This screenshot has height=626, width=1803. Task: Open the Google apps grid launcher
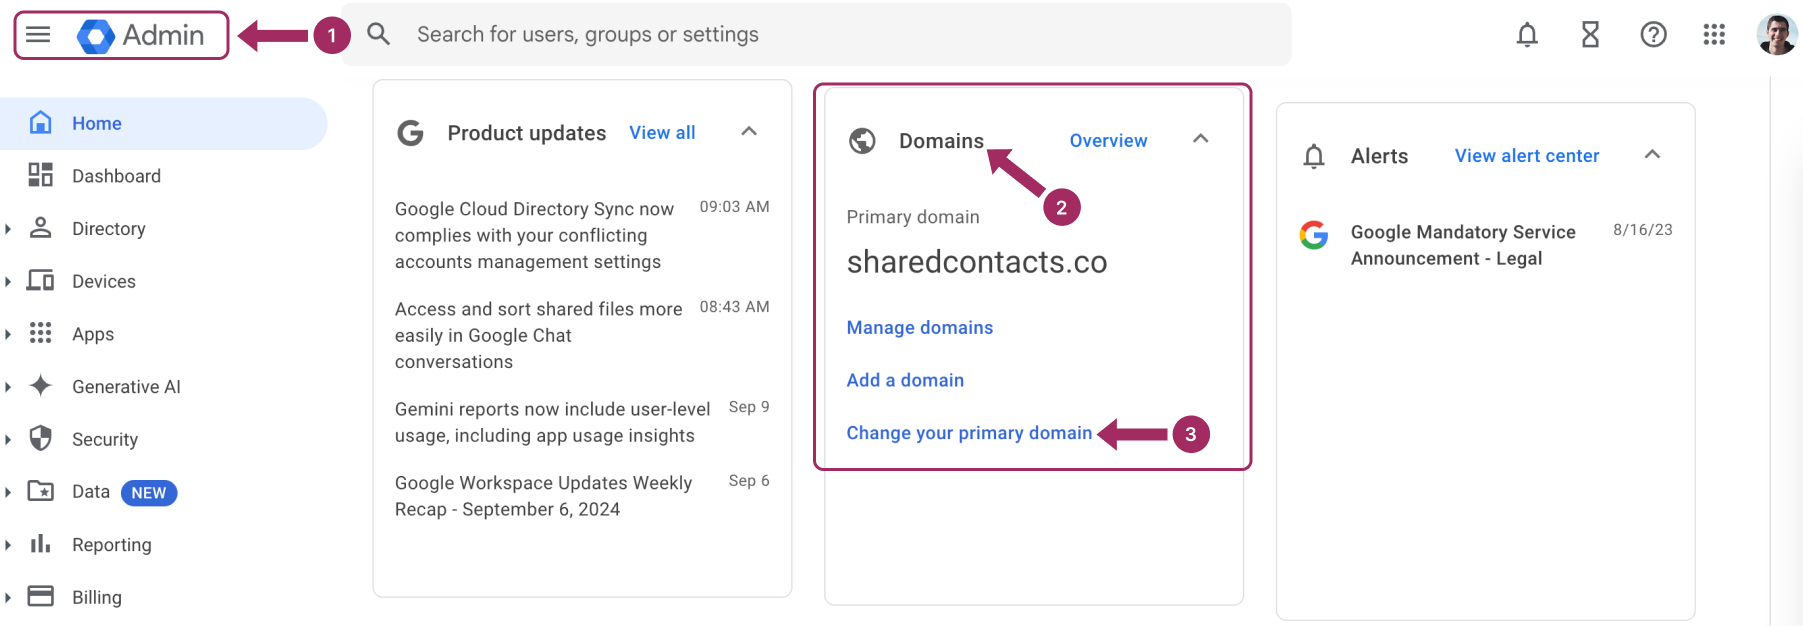pyautogui.click(x=1714, y=35)
